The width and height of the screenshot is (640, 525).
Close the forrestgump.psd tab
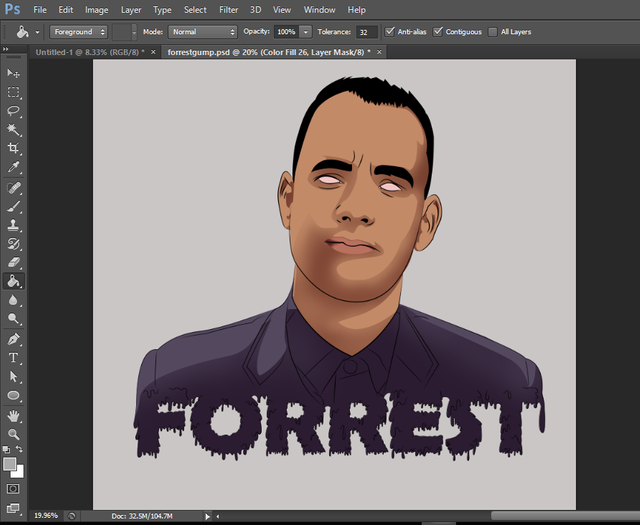[x=379, y=51]
